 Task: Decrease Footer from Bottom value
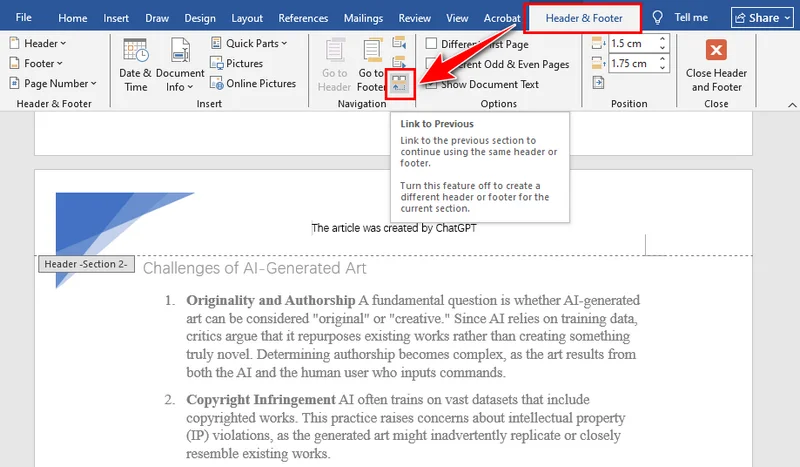[662, 67]
